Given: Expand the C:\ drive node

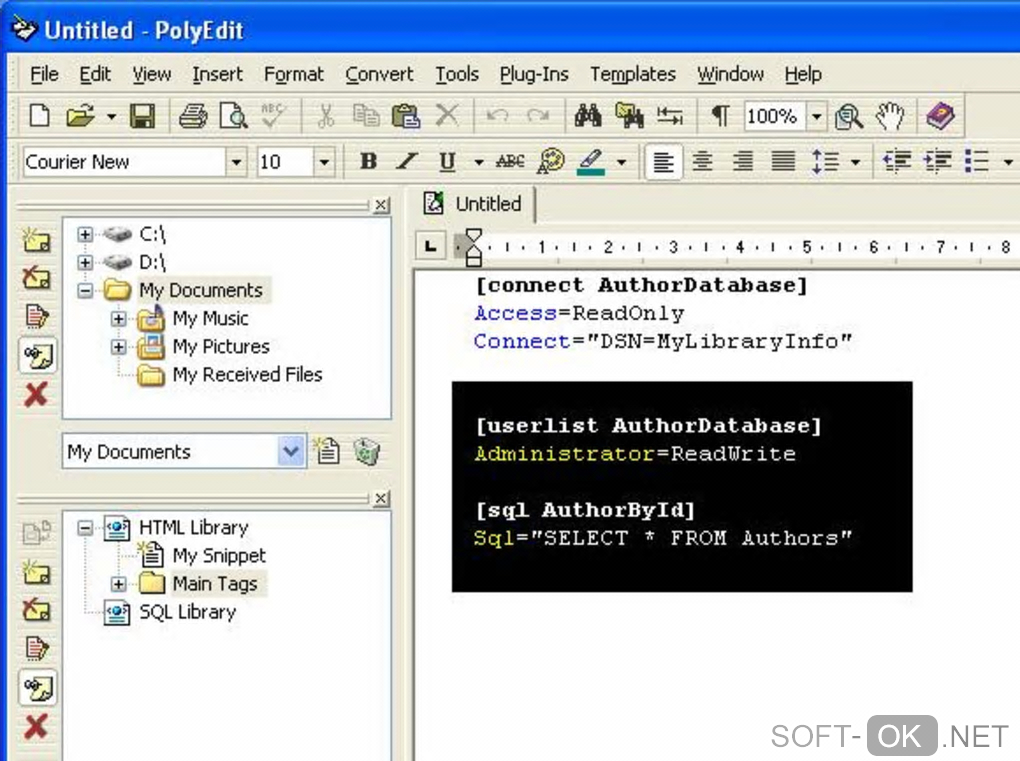Looking at the screenshot, I should tap(85, 234).
